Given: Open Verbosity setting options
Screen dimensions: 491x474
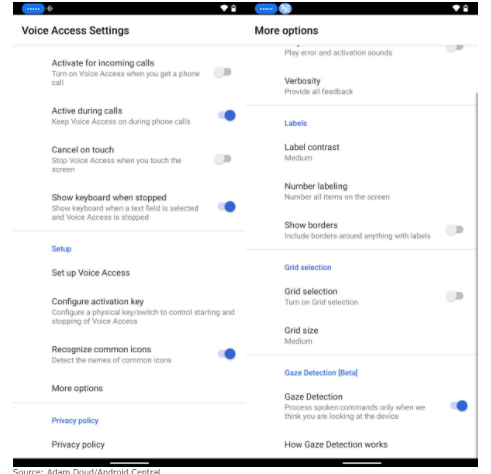Looking at the screenshot, I should (362, 86).
